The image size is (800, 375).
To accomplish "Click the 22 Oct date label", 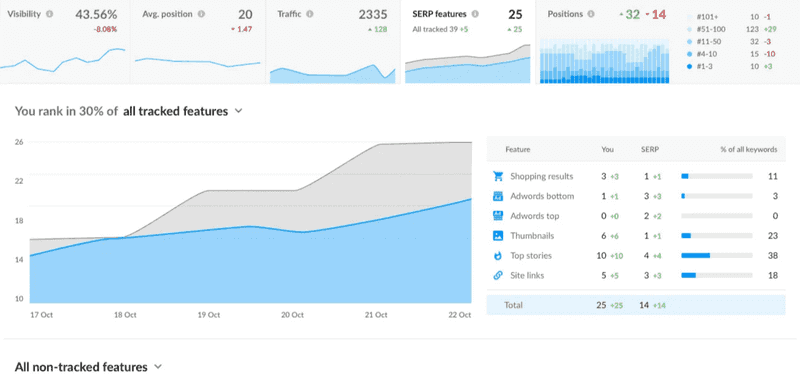I will pyautogui.click(x=459, y=315).
